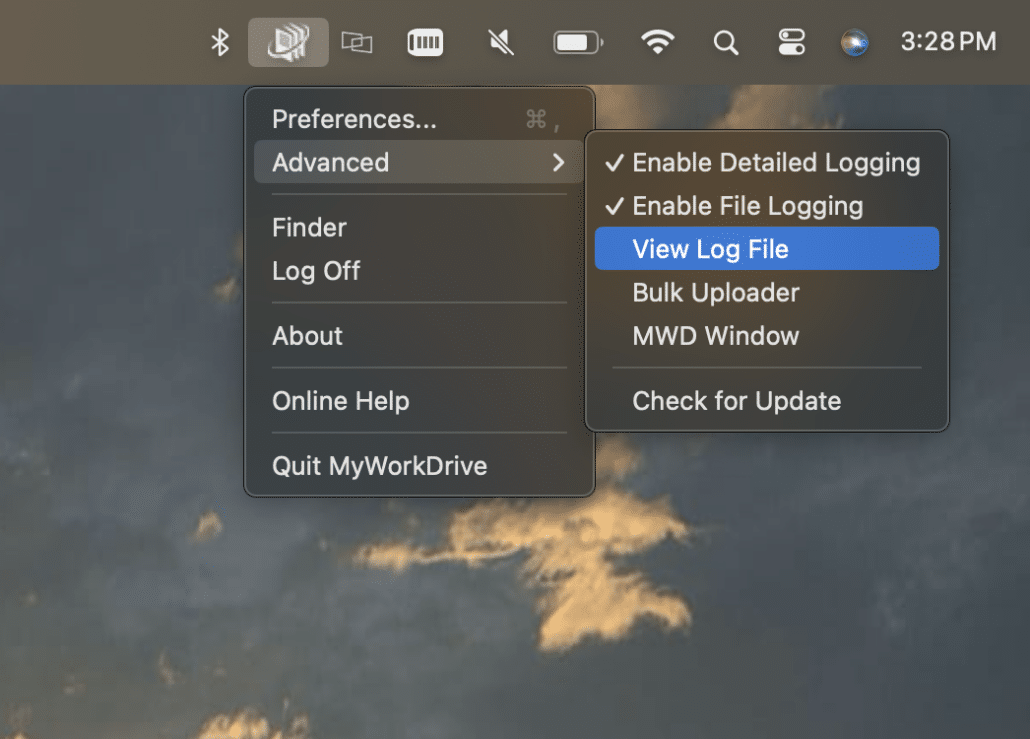1030x739 pixels.
Task: Open the Bluetooth status icon
Action: coord(220,42)
